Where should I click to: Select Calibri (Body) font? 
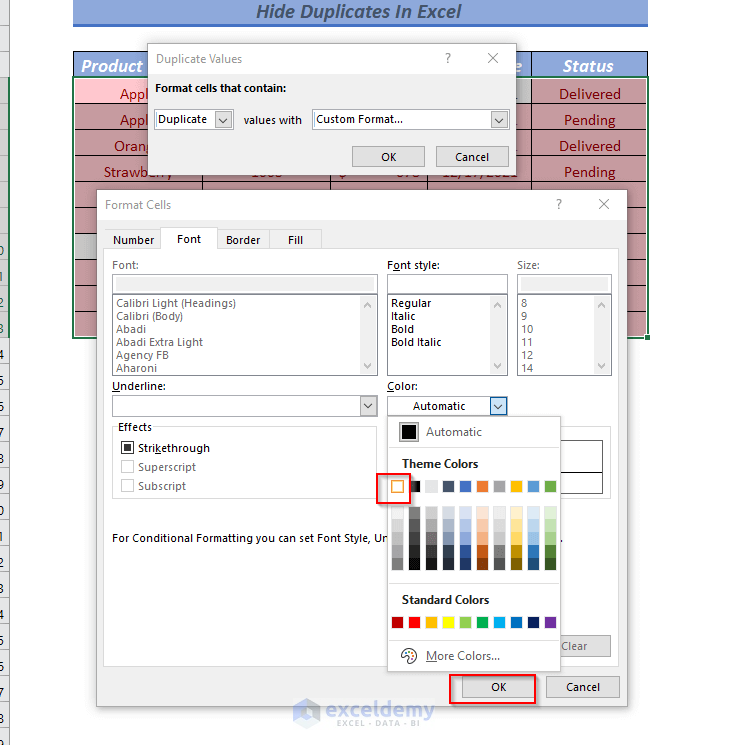[x=149, y=316]
